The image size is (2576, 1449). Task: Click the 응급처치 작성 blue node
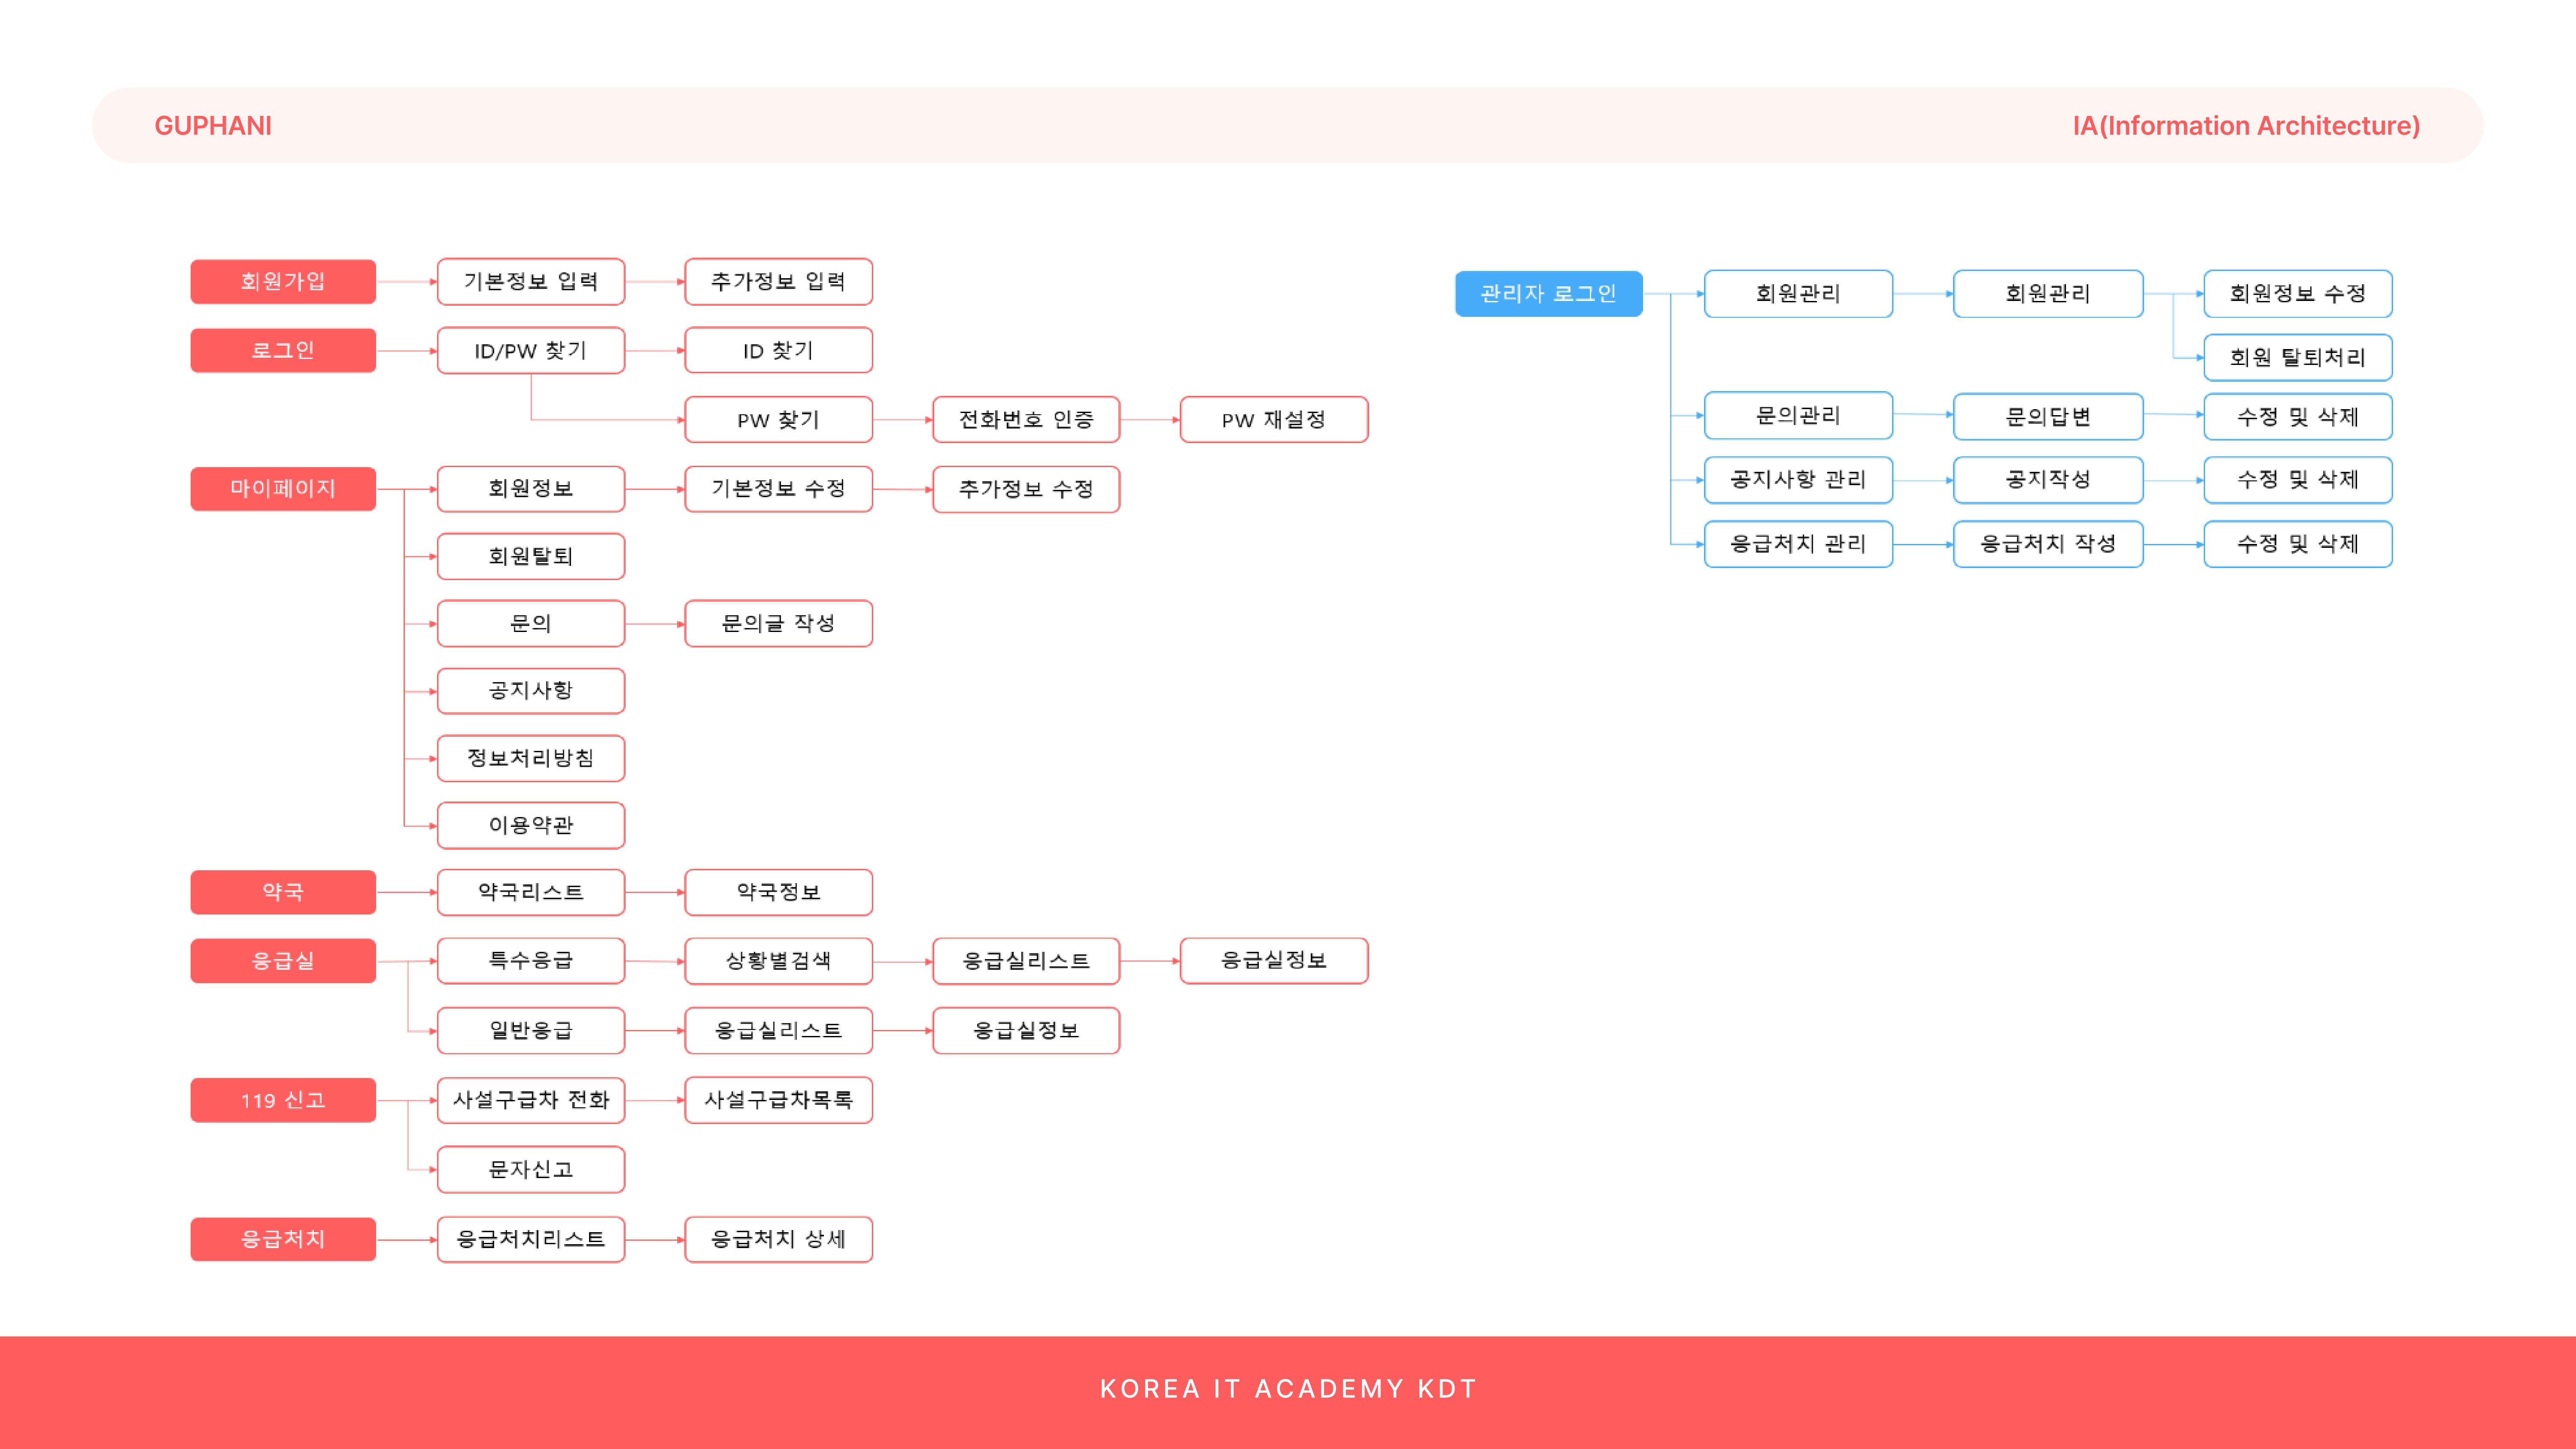(2047, 543)
